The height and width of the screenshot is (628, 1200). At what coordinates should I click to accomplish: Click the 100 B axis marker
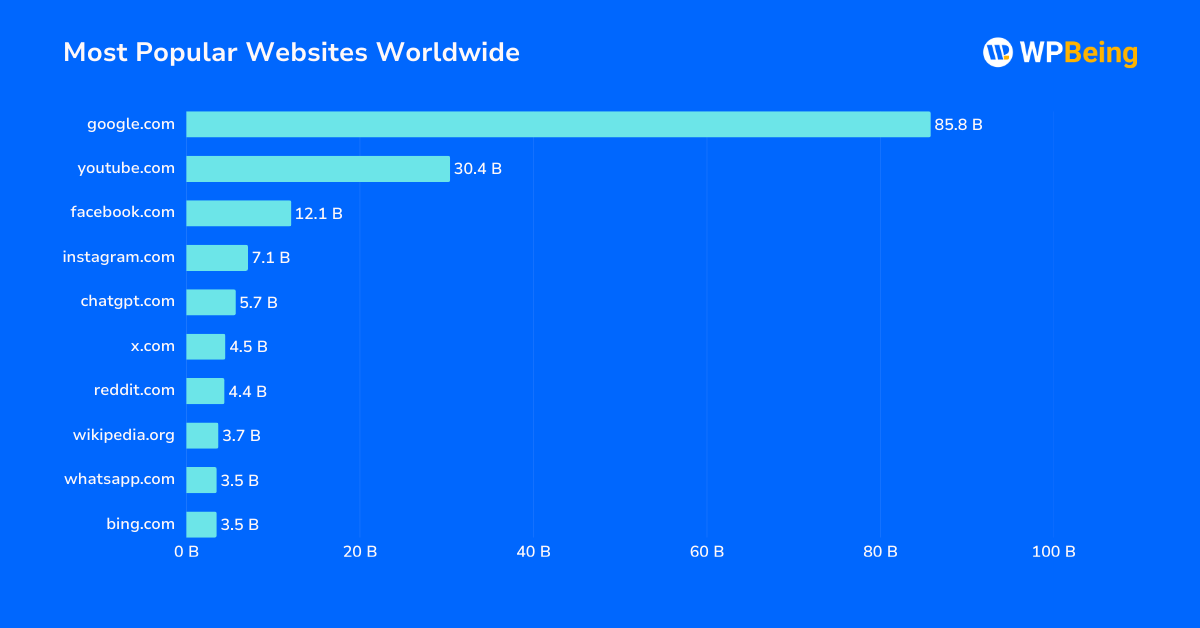[x=1053, y=551]
